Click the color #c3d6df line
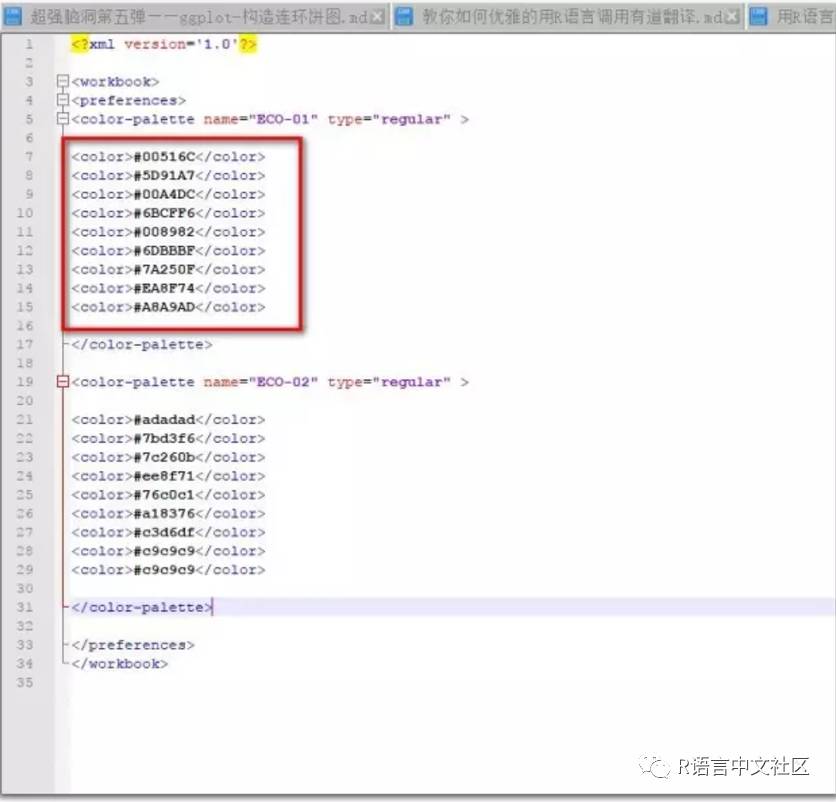This screenshot has width=836, height=802. (168, 532)
